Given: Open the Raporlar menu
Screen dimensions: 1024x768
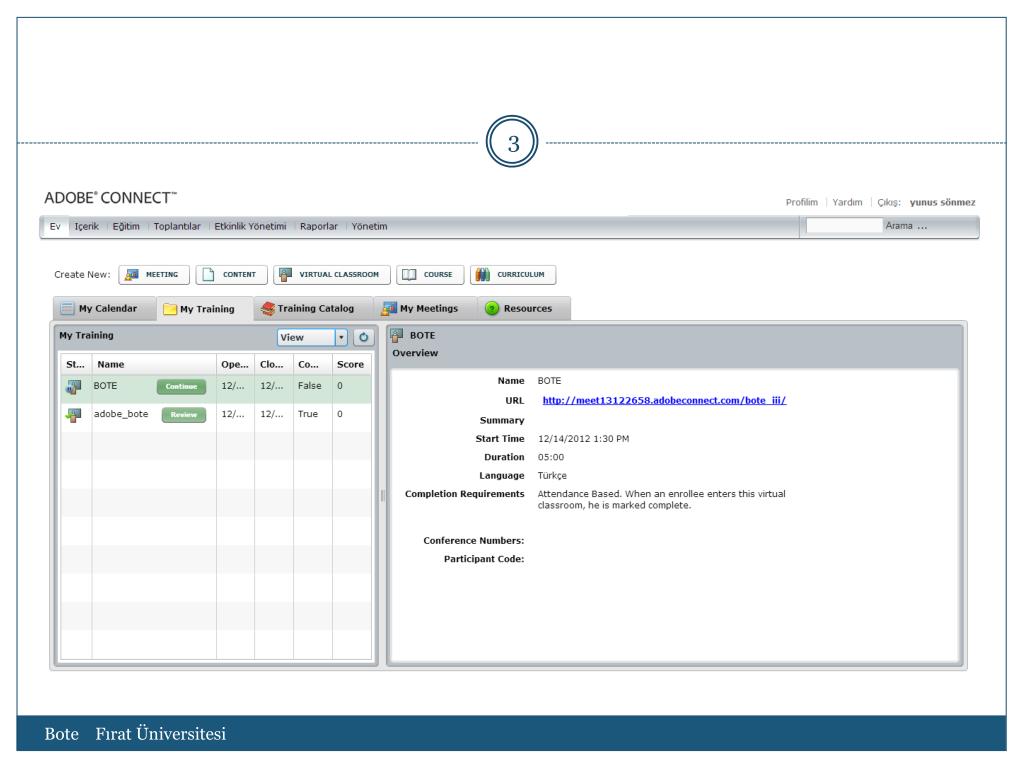Looking at the screenshot, I should coord(319,227).
